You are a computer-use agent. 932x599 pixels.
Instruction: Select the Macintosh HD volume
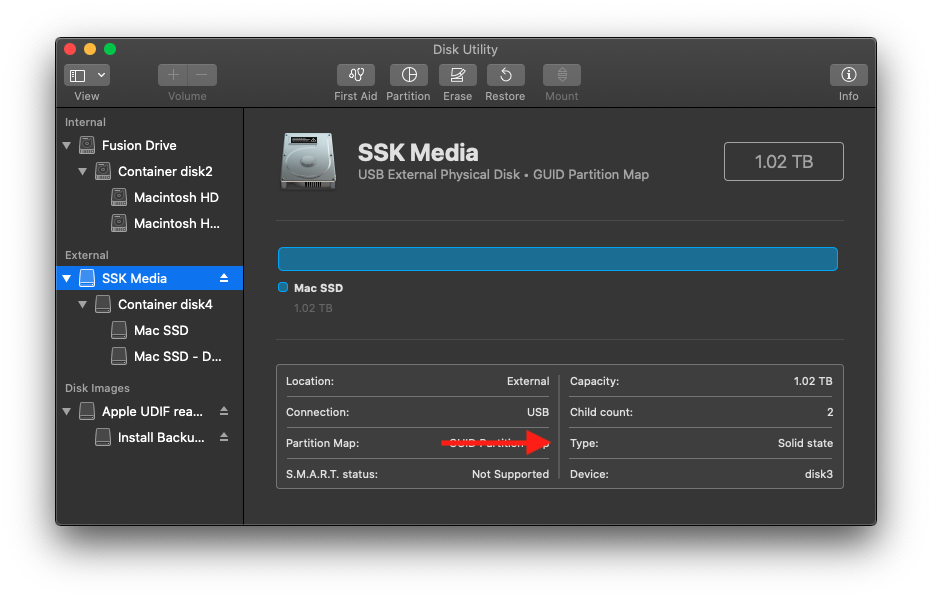149,198
